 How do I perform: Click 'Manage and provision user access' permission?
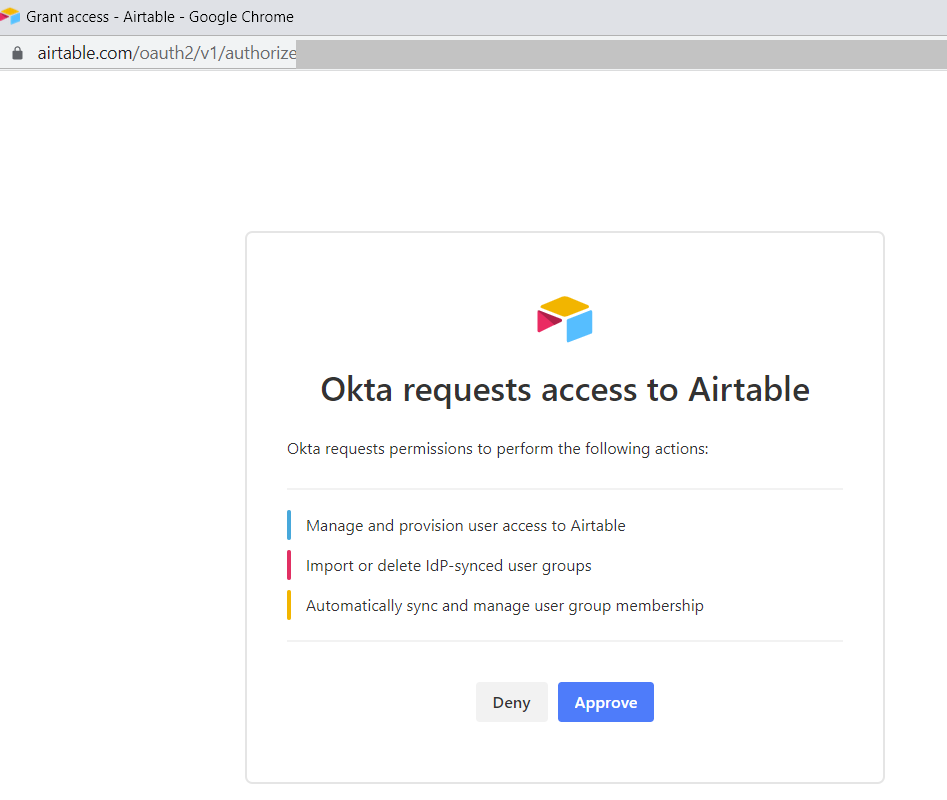[x=465, y=525]
